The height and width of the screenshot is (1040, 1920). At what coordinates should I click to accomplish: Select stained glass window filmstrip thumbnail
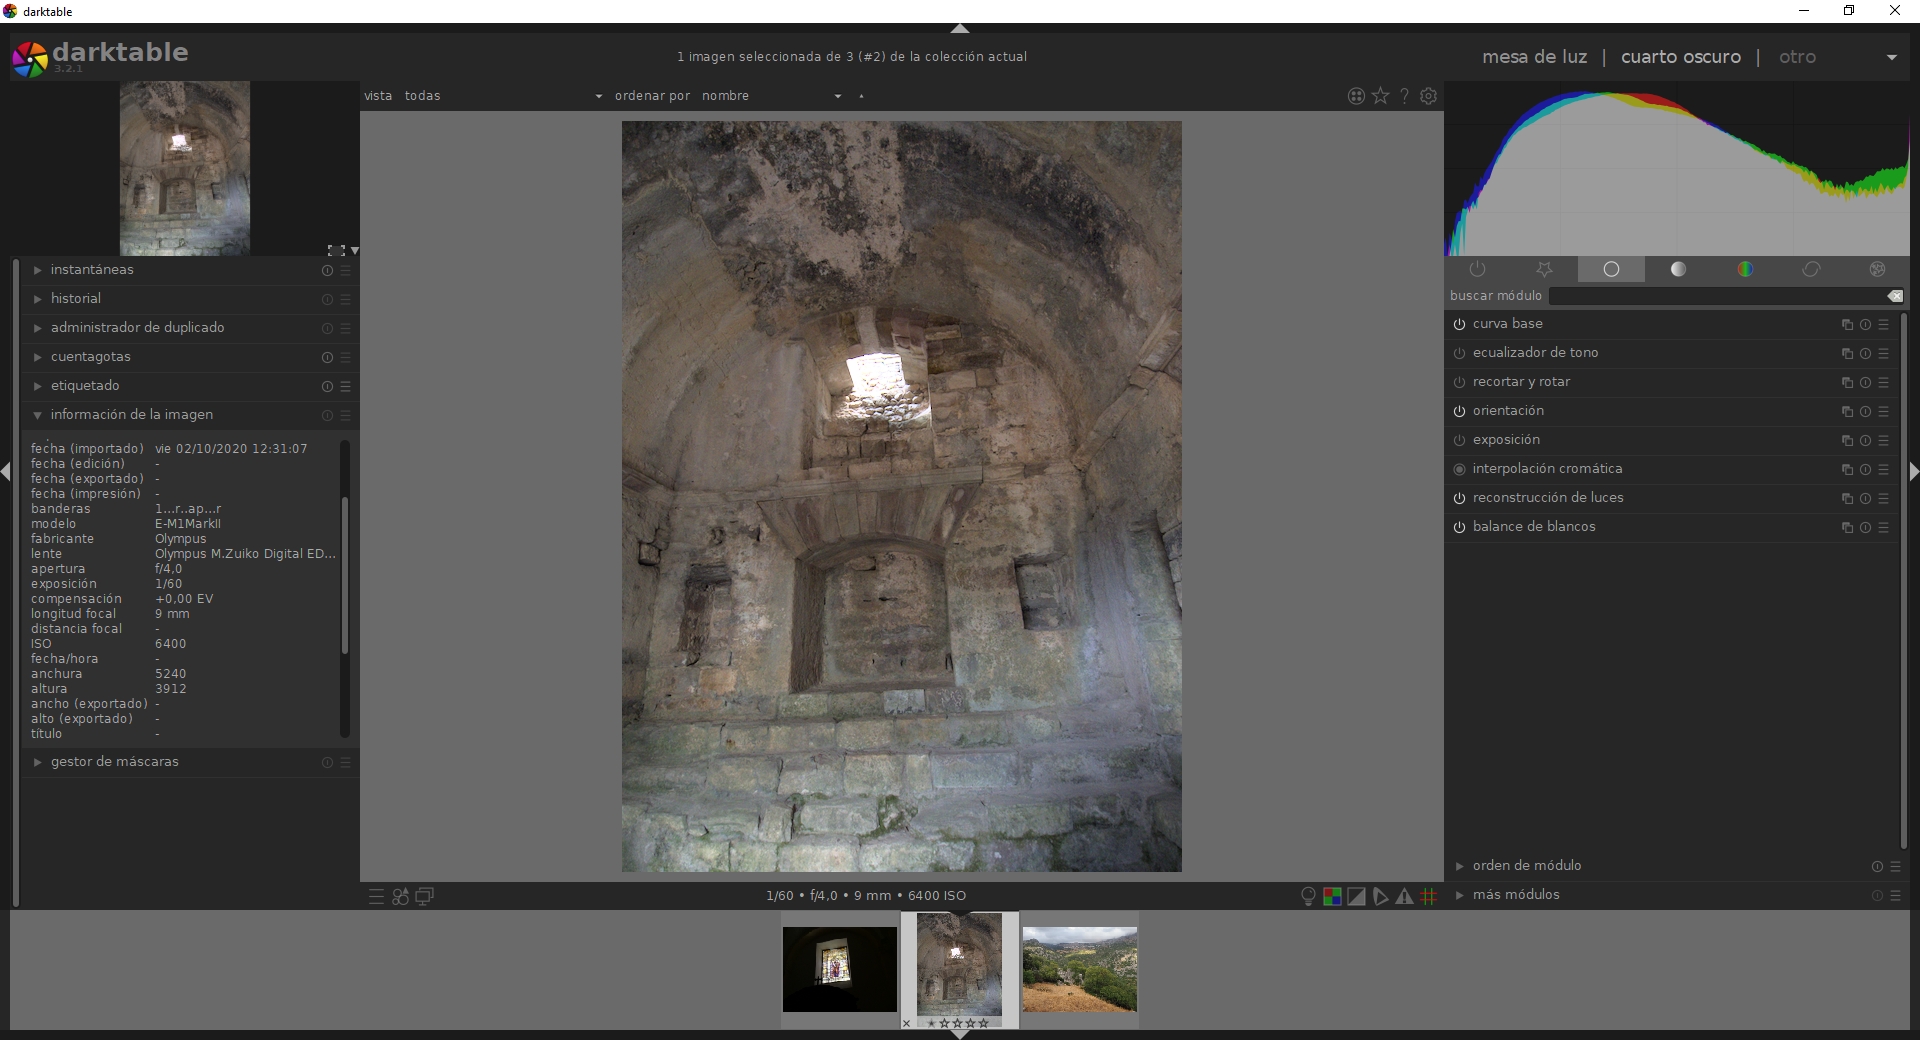point(840,969)
